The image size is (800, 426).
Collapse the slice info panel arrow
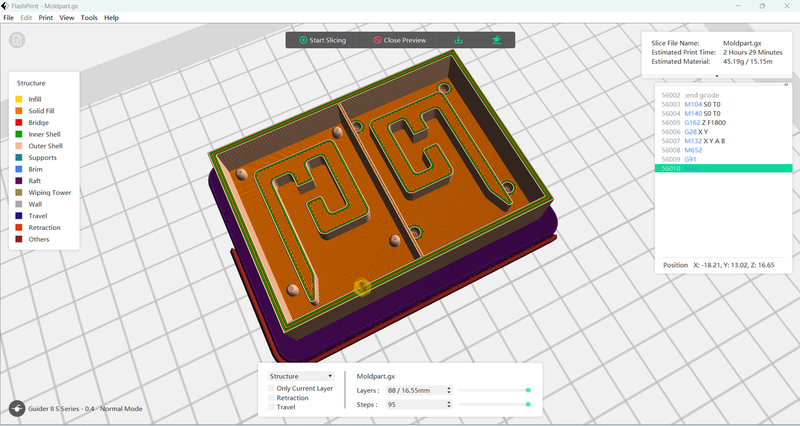[x=717, y=76]
